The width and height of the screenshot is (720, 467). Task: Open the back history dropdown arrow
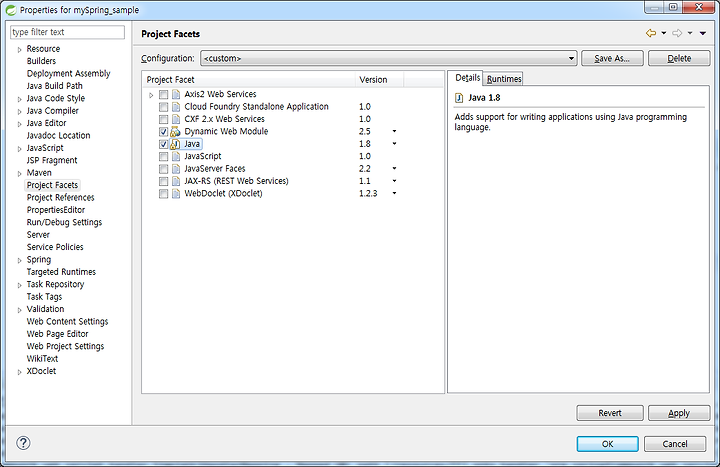pos(664,33)
